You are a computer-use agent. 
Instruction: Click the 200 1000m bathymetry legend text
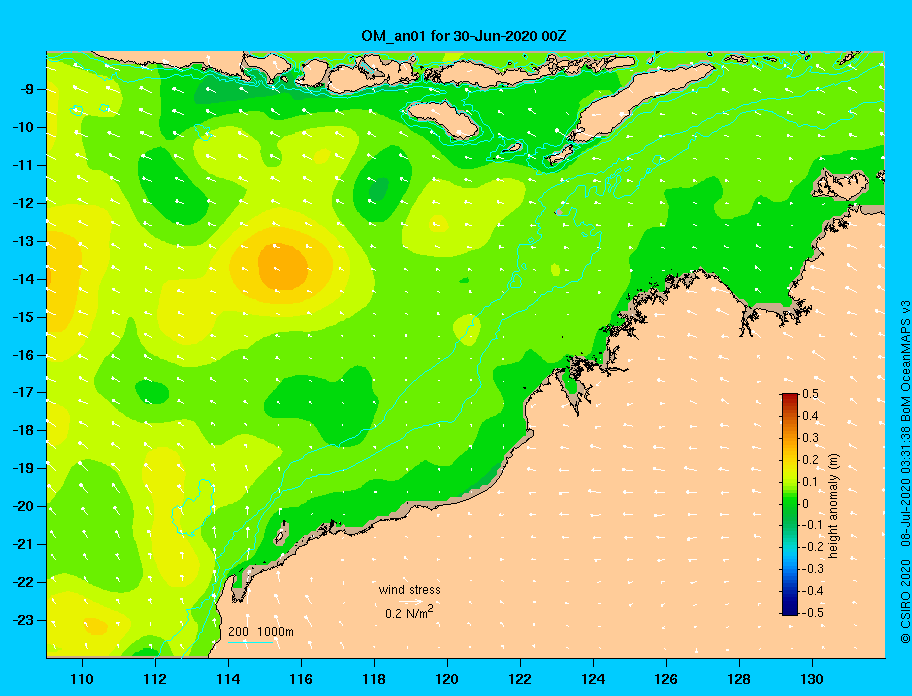[x=261, y=631]
